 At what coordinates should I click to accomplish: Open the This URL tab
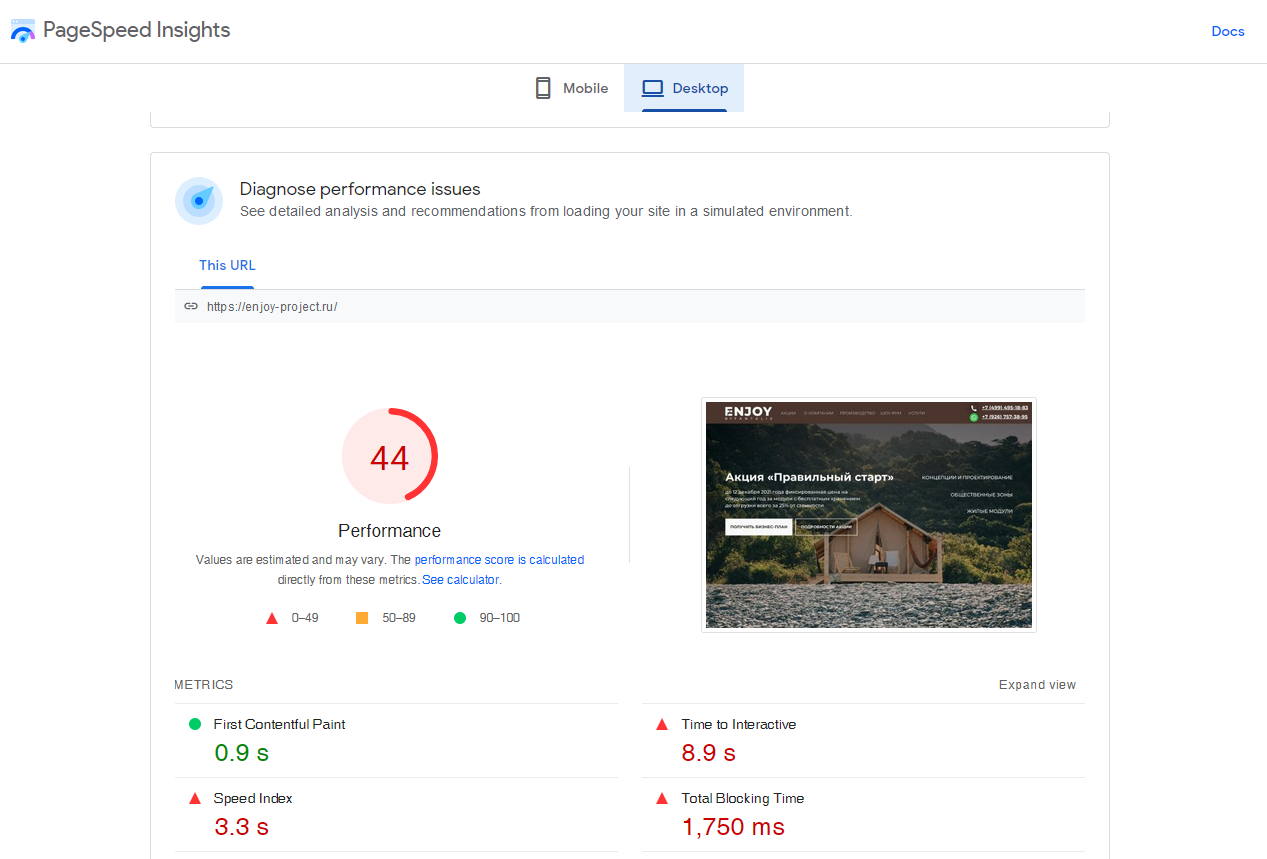pyautogui.click(x=227, y=265)
